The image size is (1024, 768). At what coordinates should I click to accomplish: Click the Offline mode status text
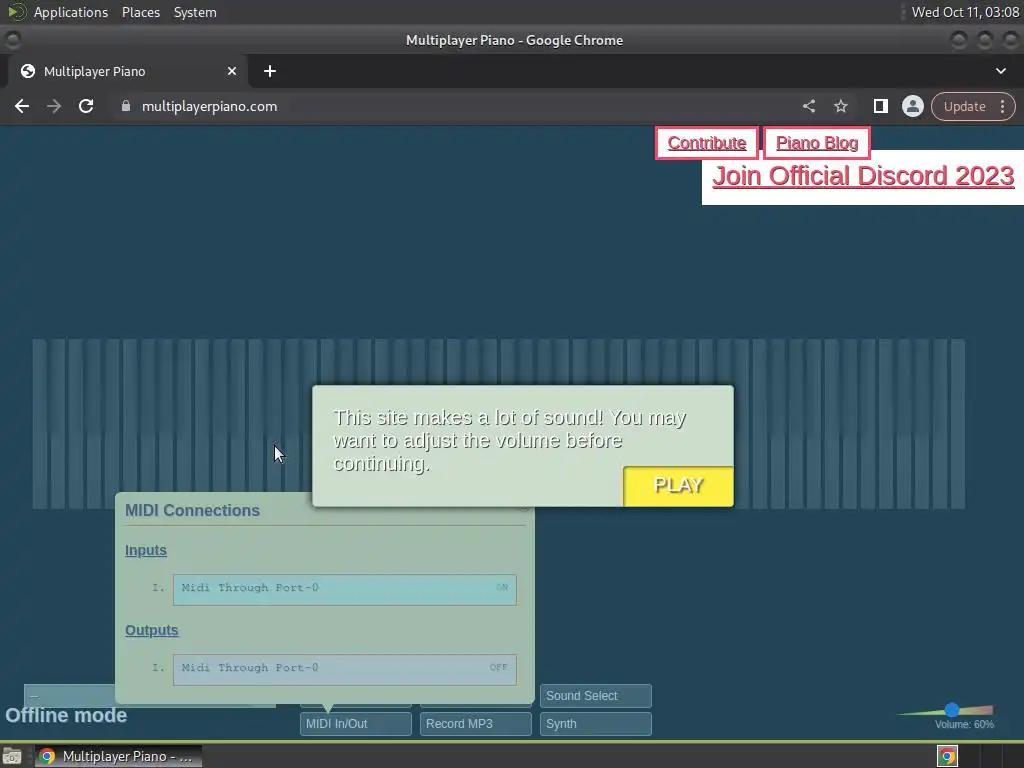tap(66, 715)
